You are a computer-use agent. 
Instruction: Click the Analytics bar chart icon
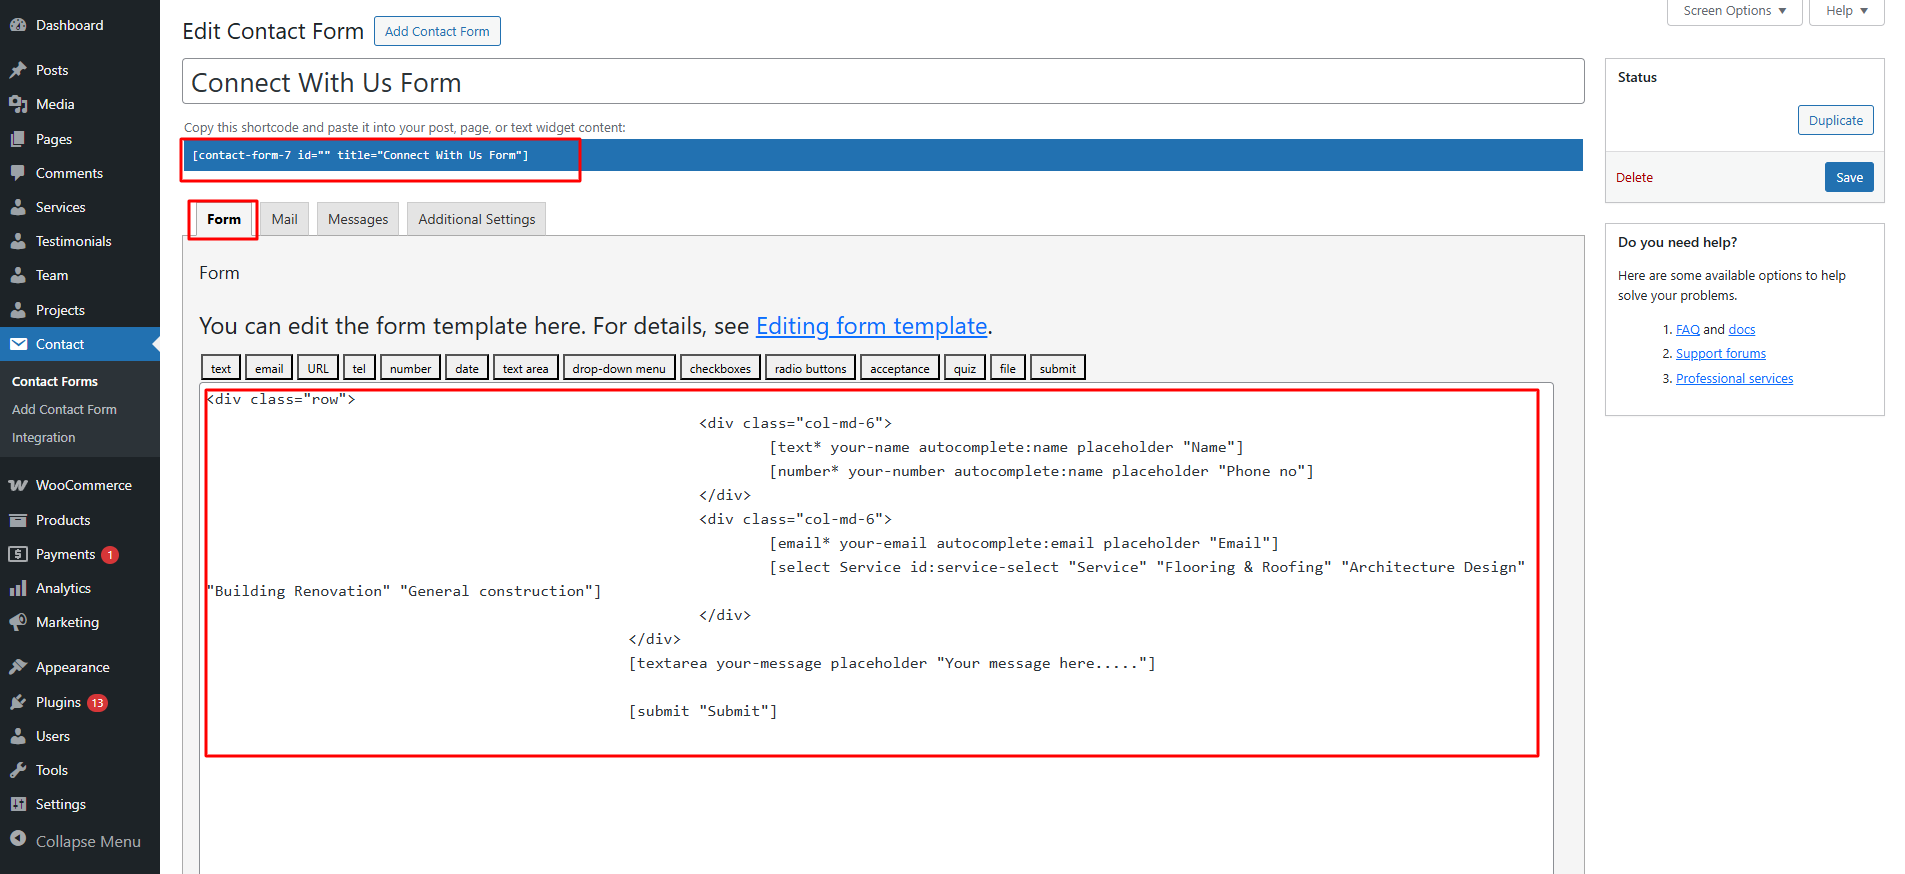click(x=18, y=588)
